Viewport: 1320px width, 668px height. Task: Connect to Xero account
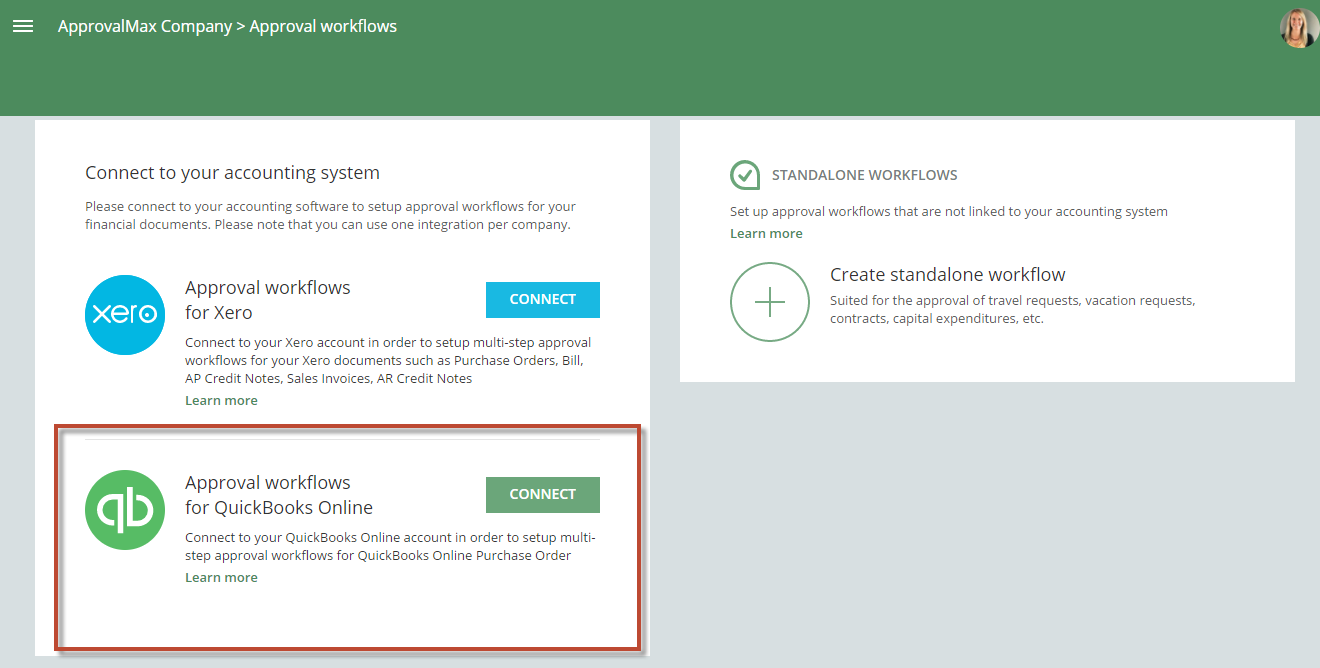pyautogui.click(x=543, y=300)
